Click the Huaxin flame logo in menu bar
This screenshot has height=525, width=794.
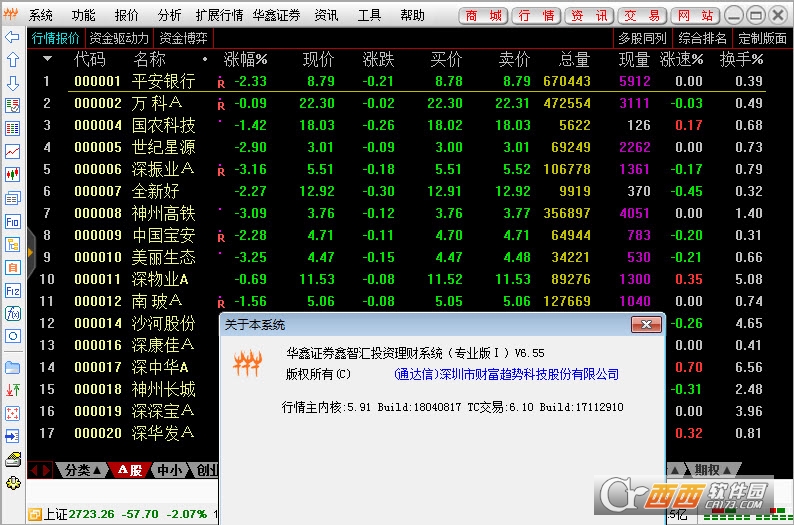pos(11,14)
